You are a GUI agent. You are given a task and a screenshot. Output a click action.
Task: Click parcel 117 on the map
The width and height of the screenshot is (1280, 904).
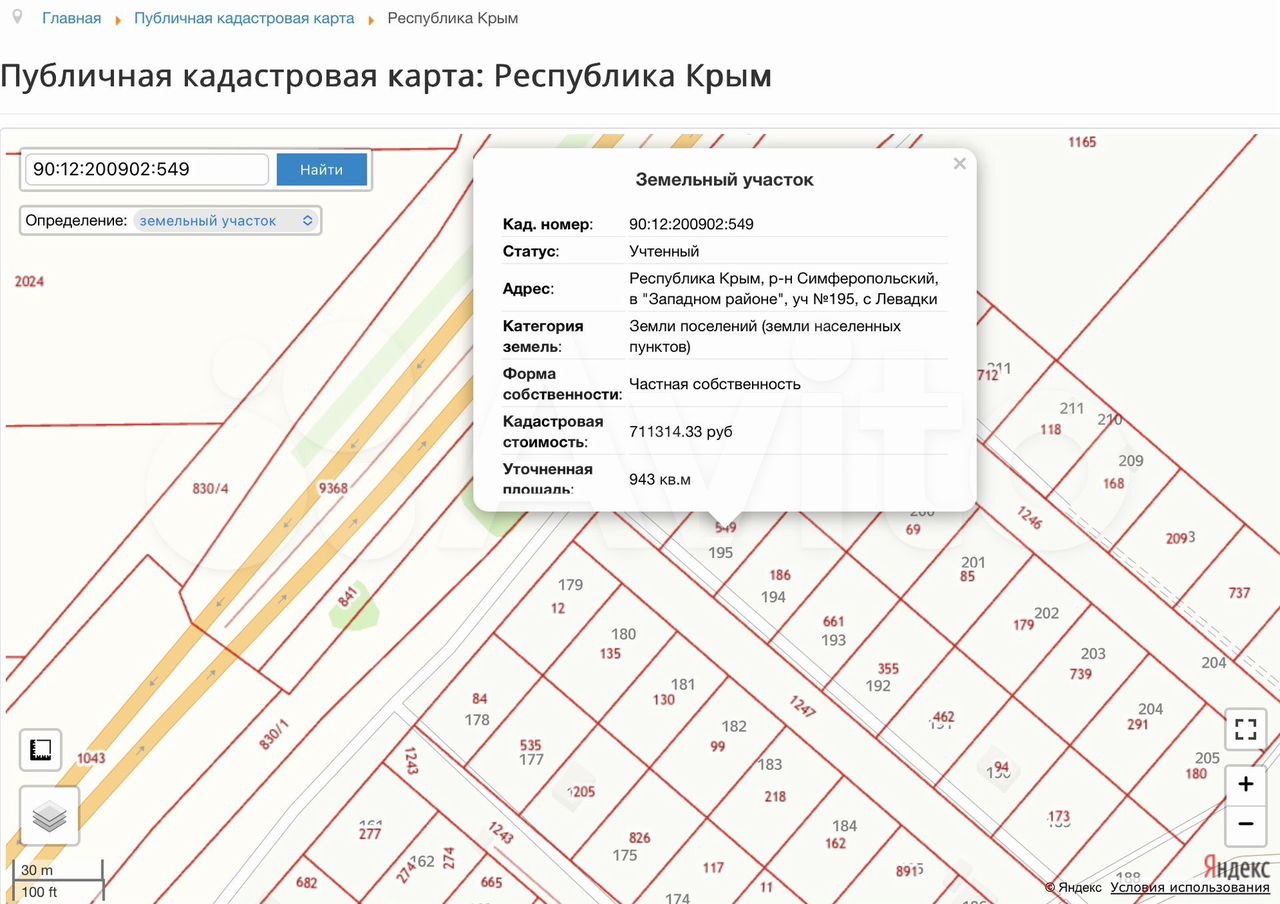(x=713, y=868)
